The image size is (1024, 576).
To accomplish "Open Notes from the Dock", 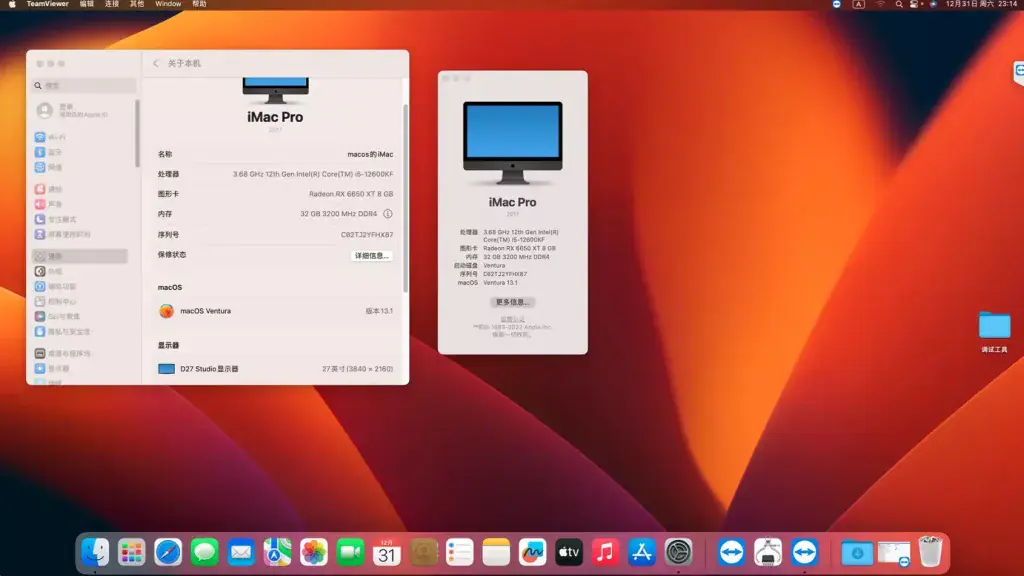I will click(496, 552).
